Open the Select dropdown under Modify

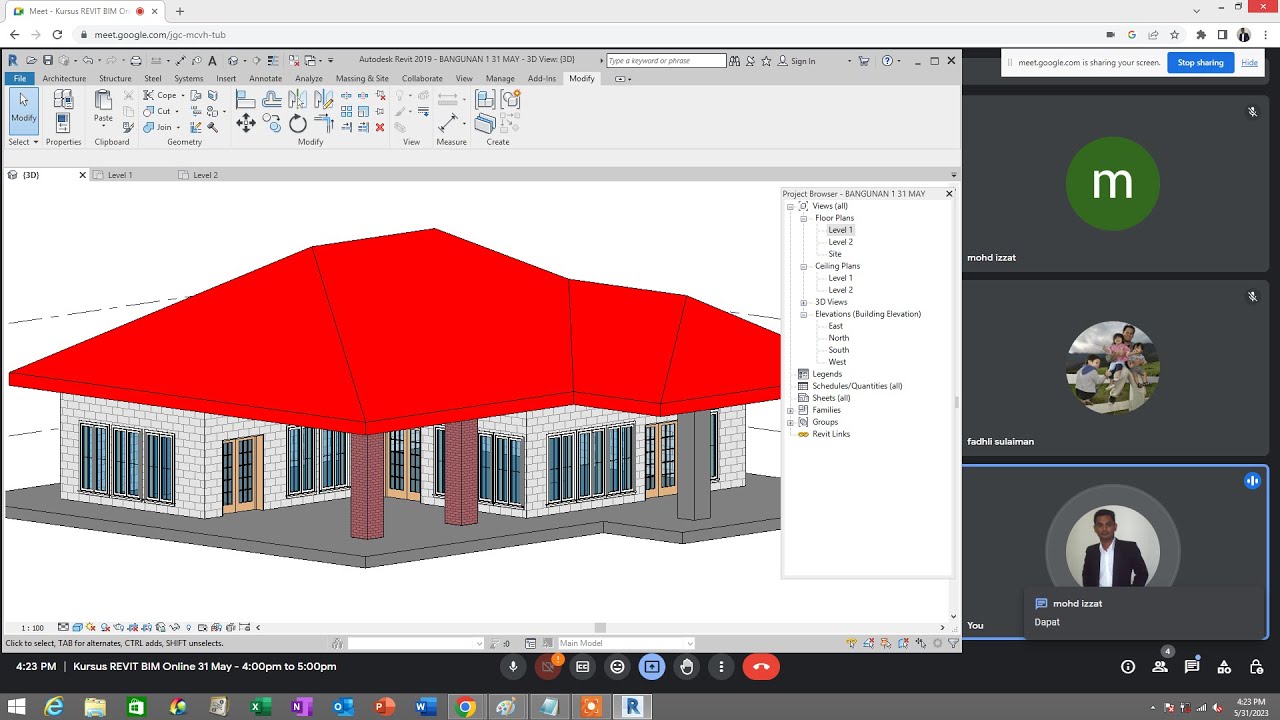23,142
